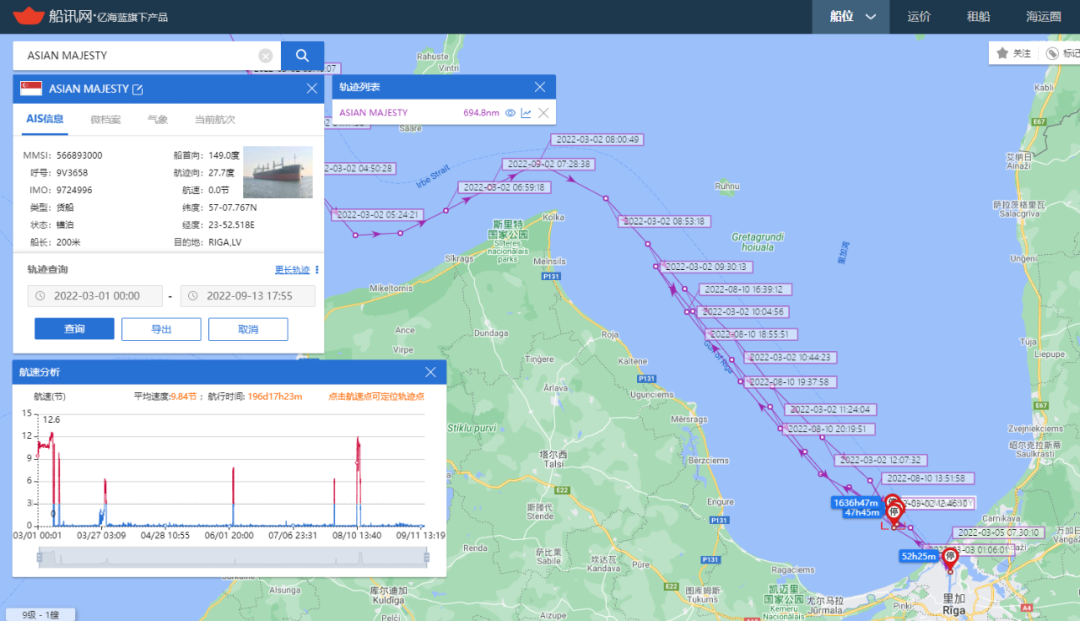Toggle track visibility eye icon
Screen dimensions: 1080x621
[509, 113]
